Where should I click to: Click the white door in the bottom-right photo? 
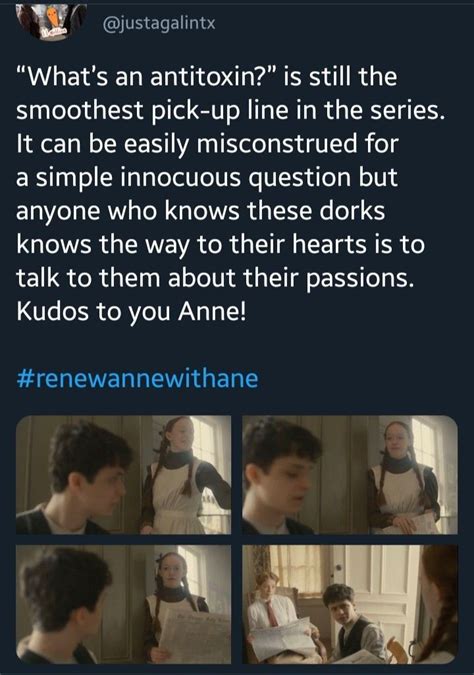(x=377, y=585)
